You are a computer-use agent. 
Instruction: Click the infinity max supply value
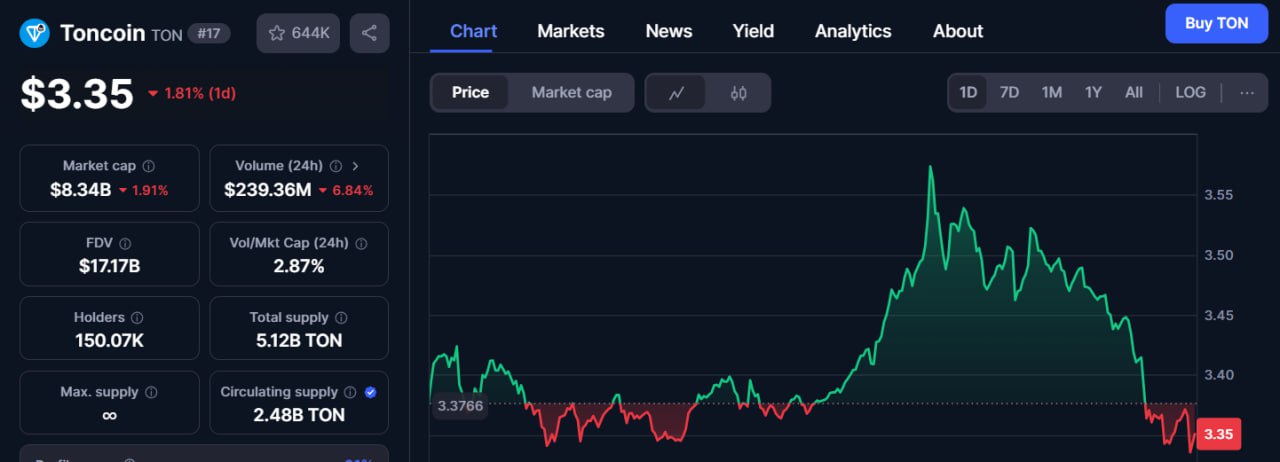coord(109,415)
